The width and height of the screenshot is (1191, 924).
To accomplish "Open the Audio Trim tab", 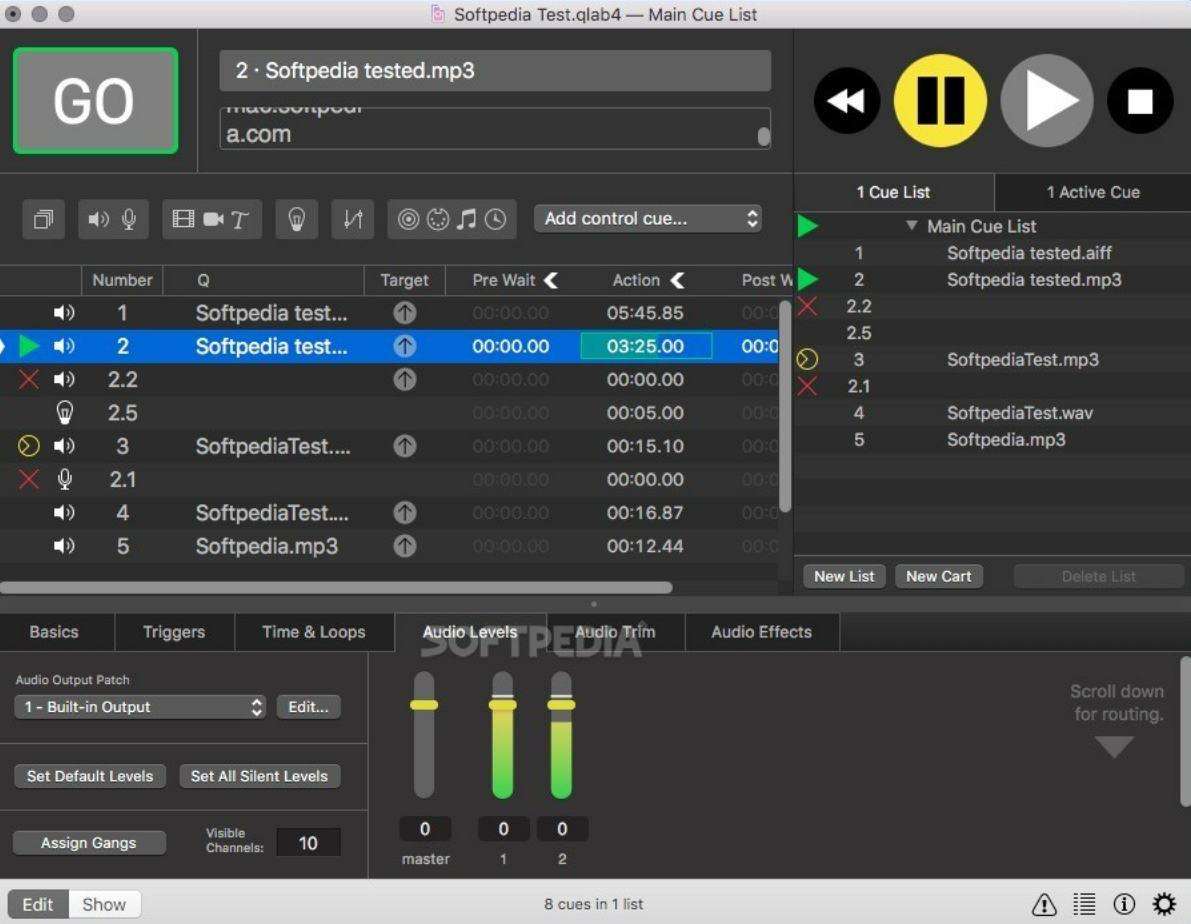I will point(615,631).
